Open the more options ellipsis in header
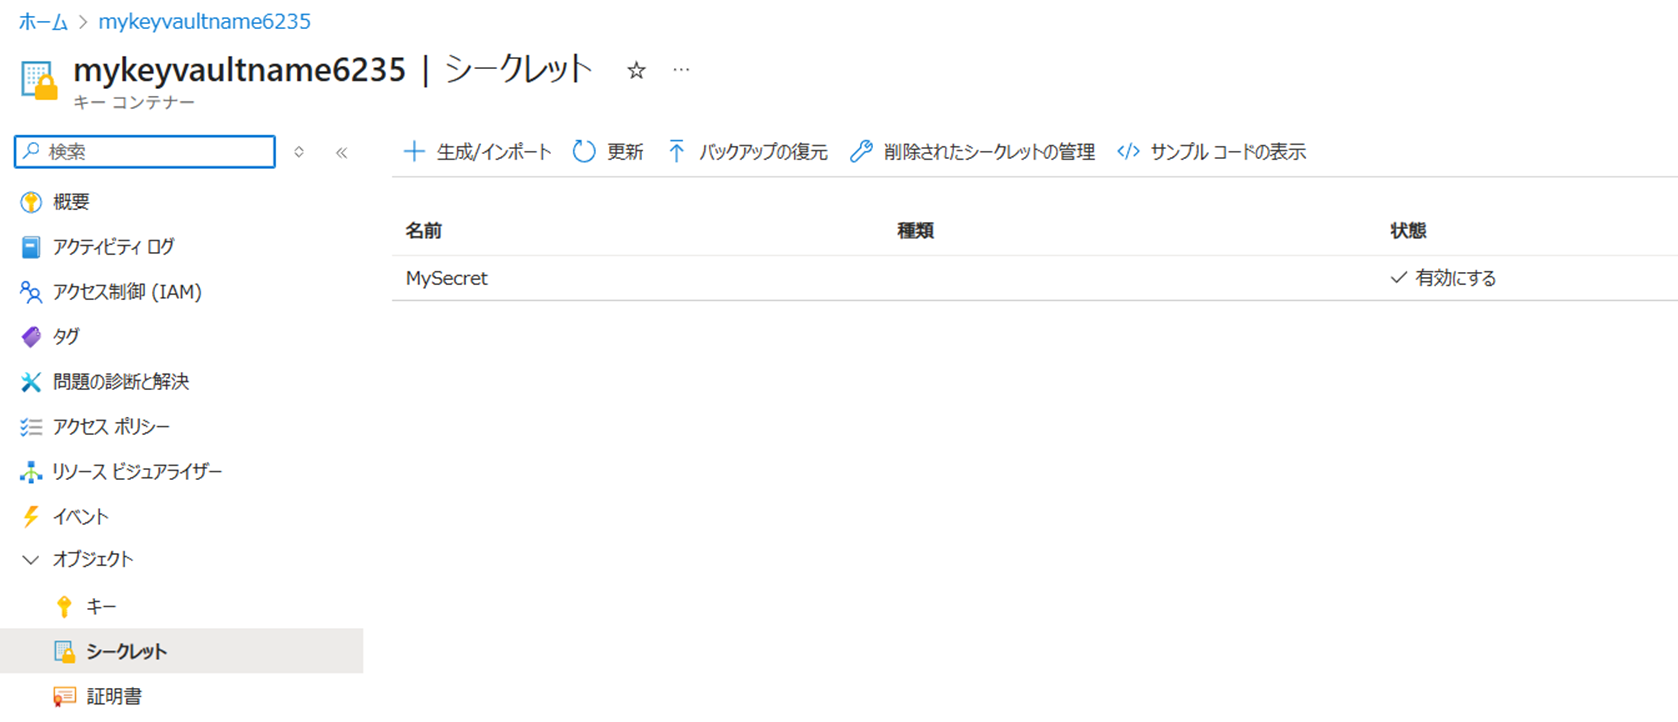This screenshot has width=1678, height=722. coord(681,70)
